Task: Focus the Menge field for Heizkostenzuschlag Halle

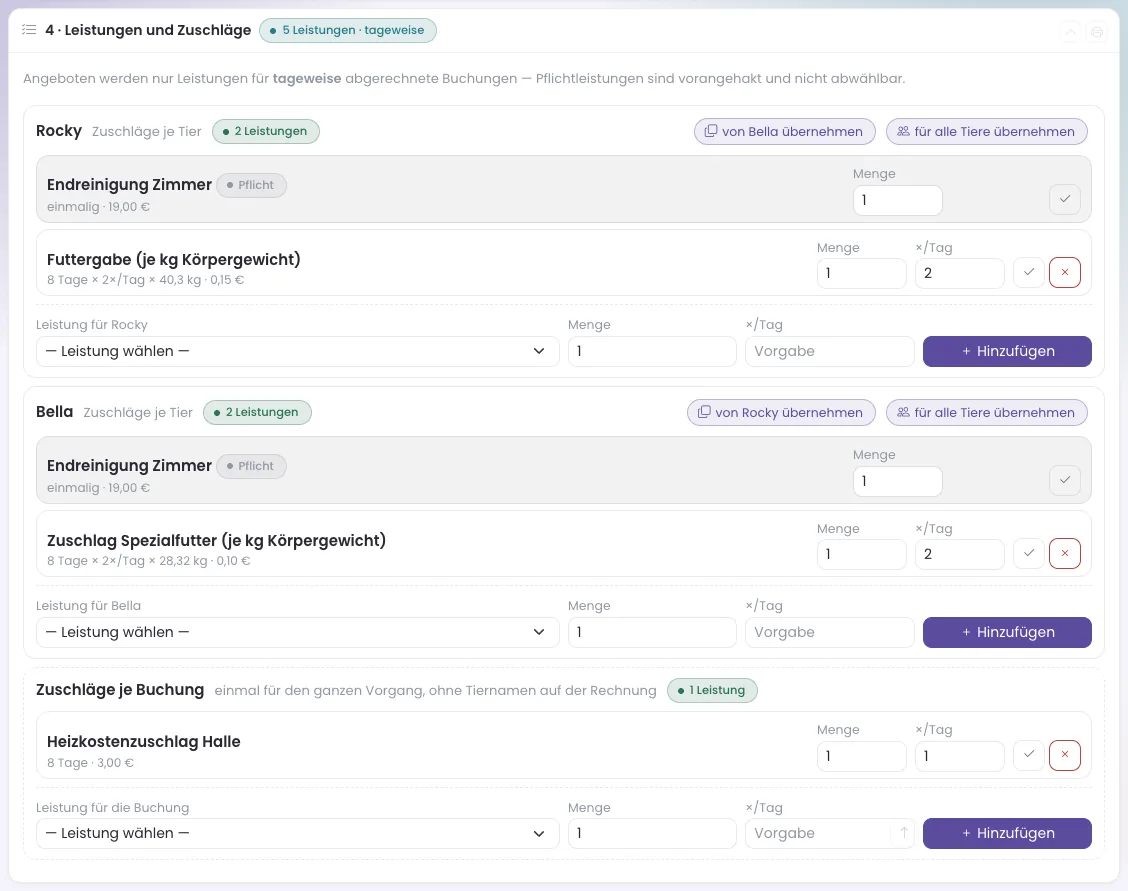Action: [x=861, y=756]
